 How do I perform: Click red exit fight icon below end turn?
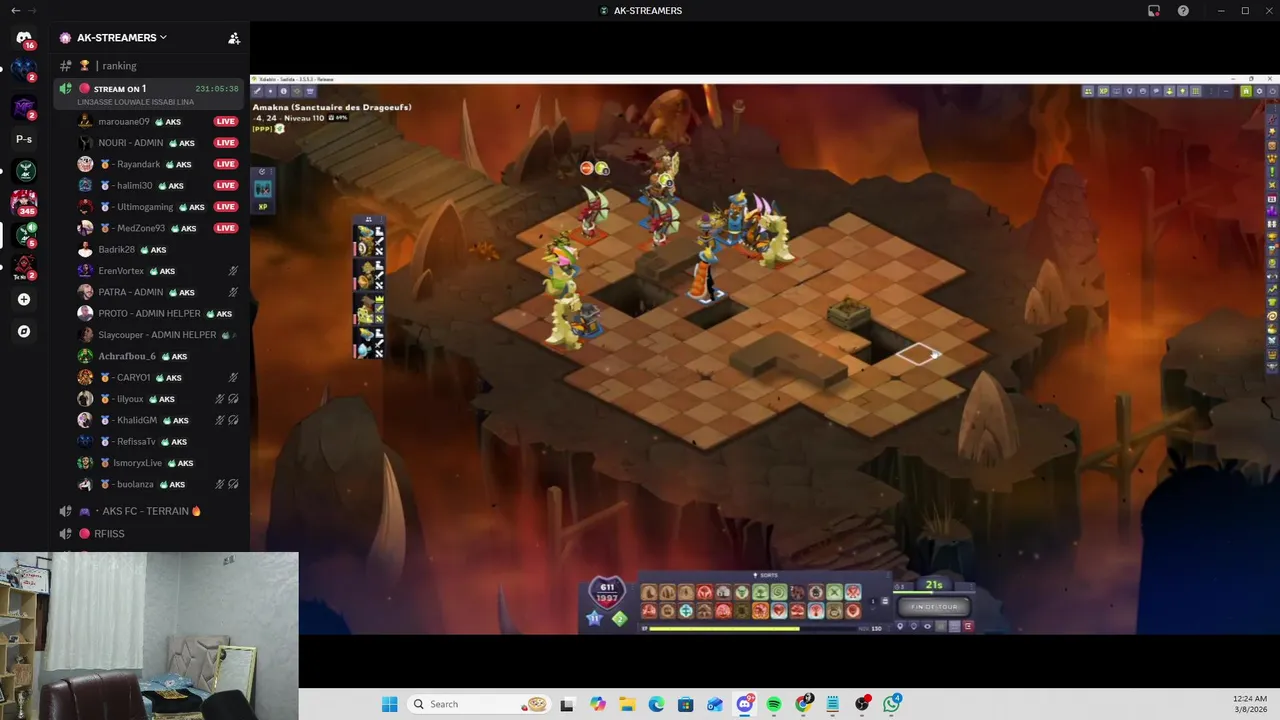969,626
